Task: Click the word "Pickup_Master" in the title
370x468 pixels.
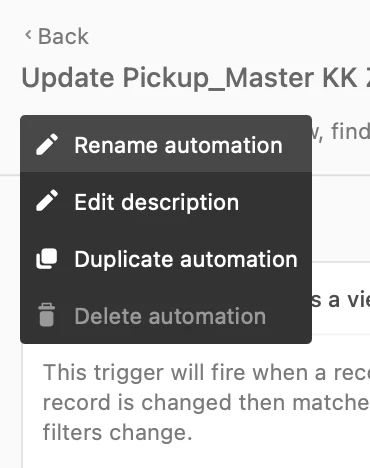Action: point(219,79)
